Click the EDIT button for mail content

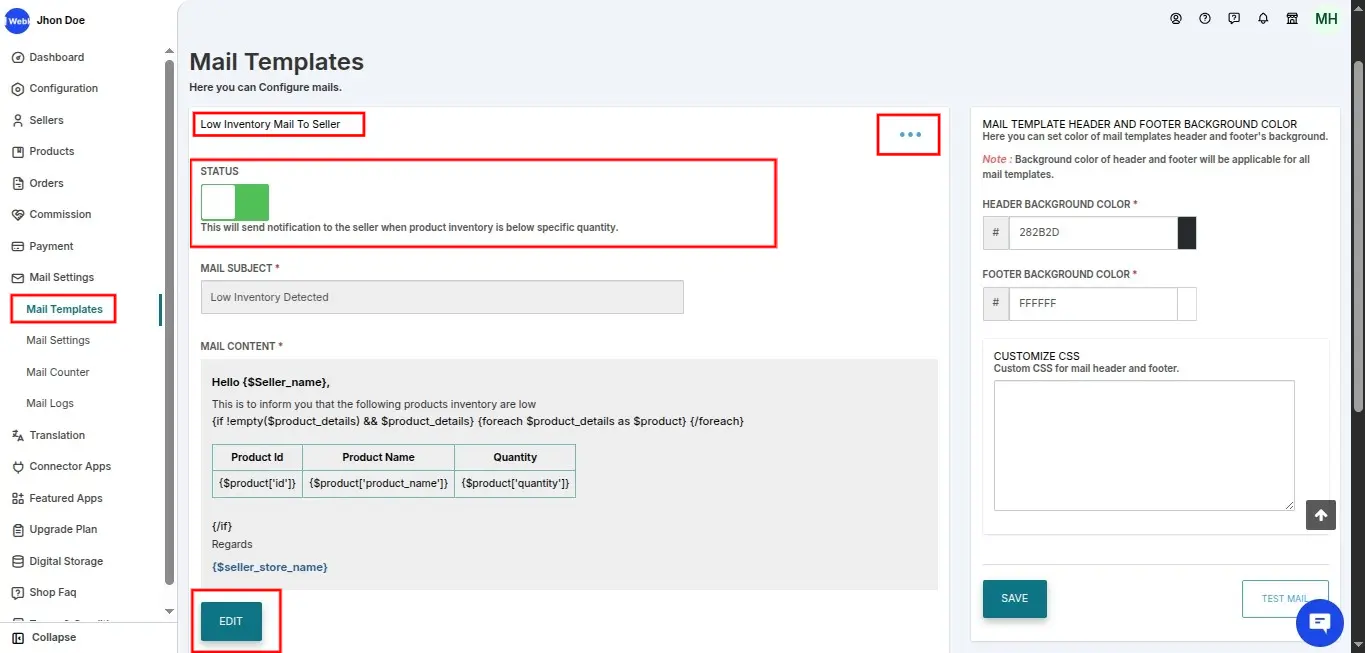click(231, 620)
